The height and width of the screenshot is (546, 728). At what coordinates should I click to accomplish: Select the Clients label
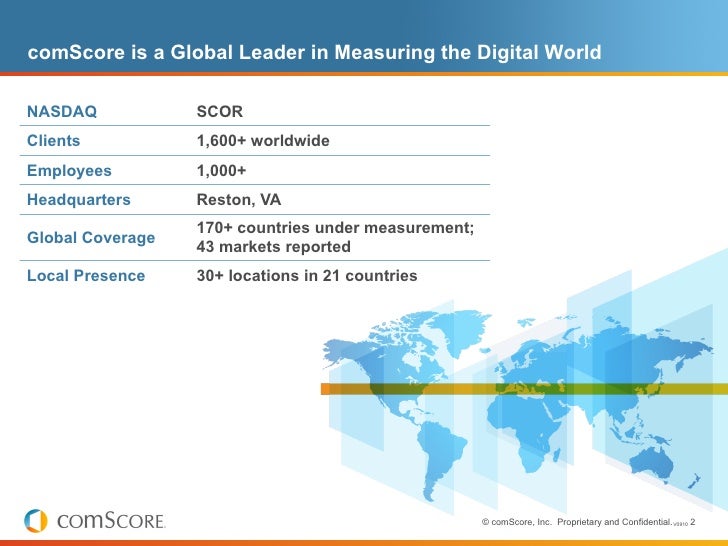coord(53,141)
